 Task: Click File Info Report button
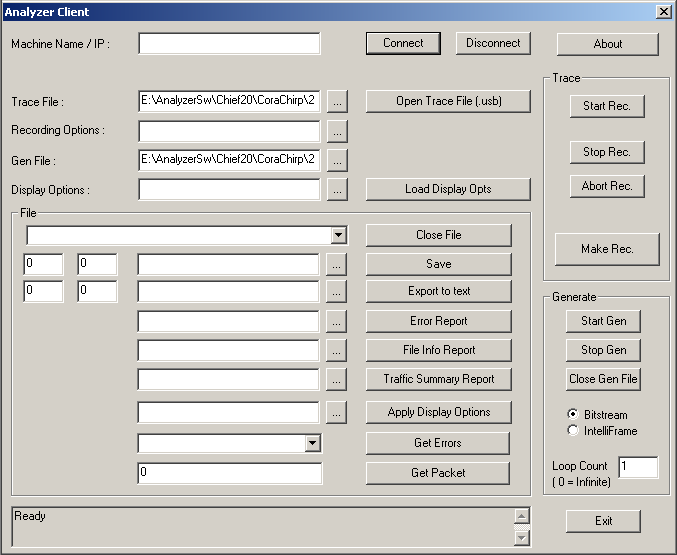439,350
